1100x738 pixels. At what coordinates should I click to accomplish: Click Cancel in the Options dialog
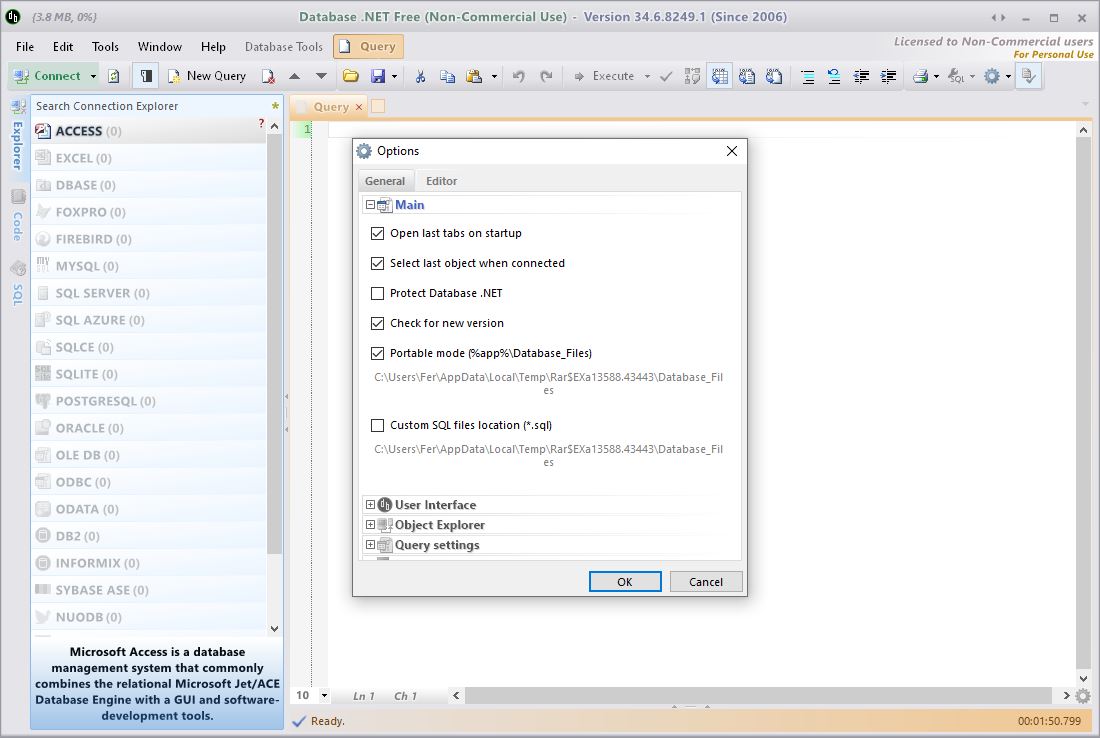click(706, 582)
